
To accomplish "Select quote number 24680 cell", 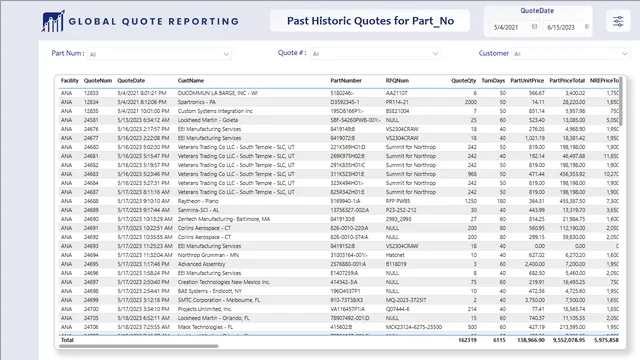I will click(91, 147).
